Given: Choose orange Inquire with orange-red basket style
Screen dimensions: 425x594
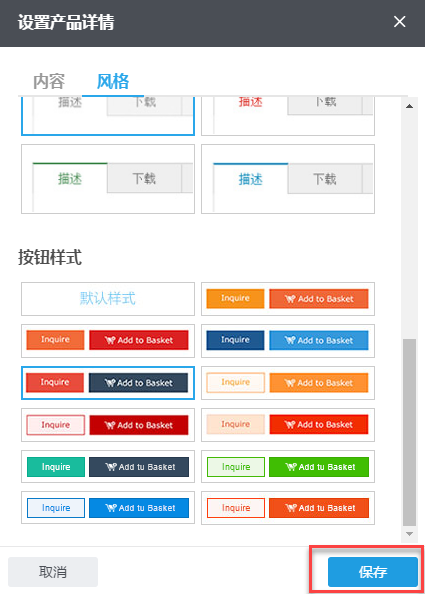Looking at the screenshot, I should tap(288, 299).
